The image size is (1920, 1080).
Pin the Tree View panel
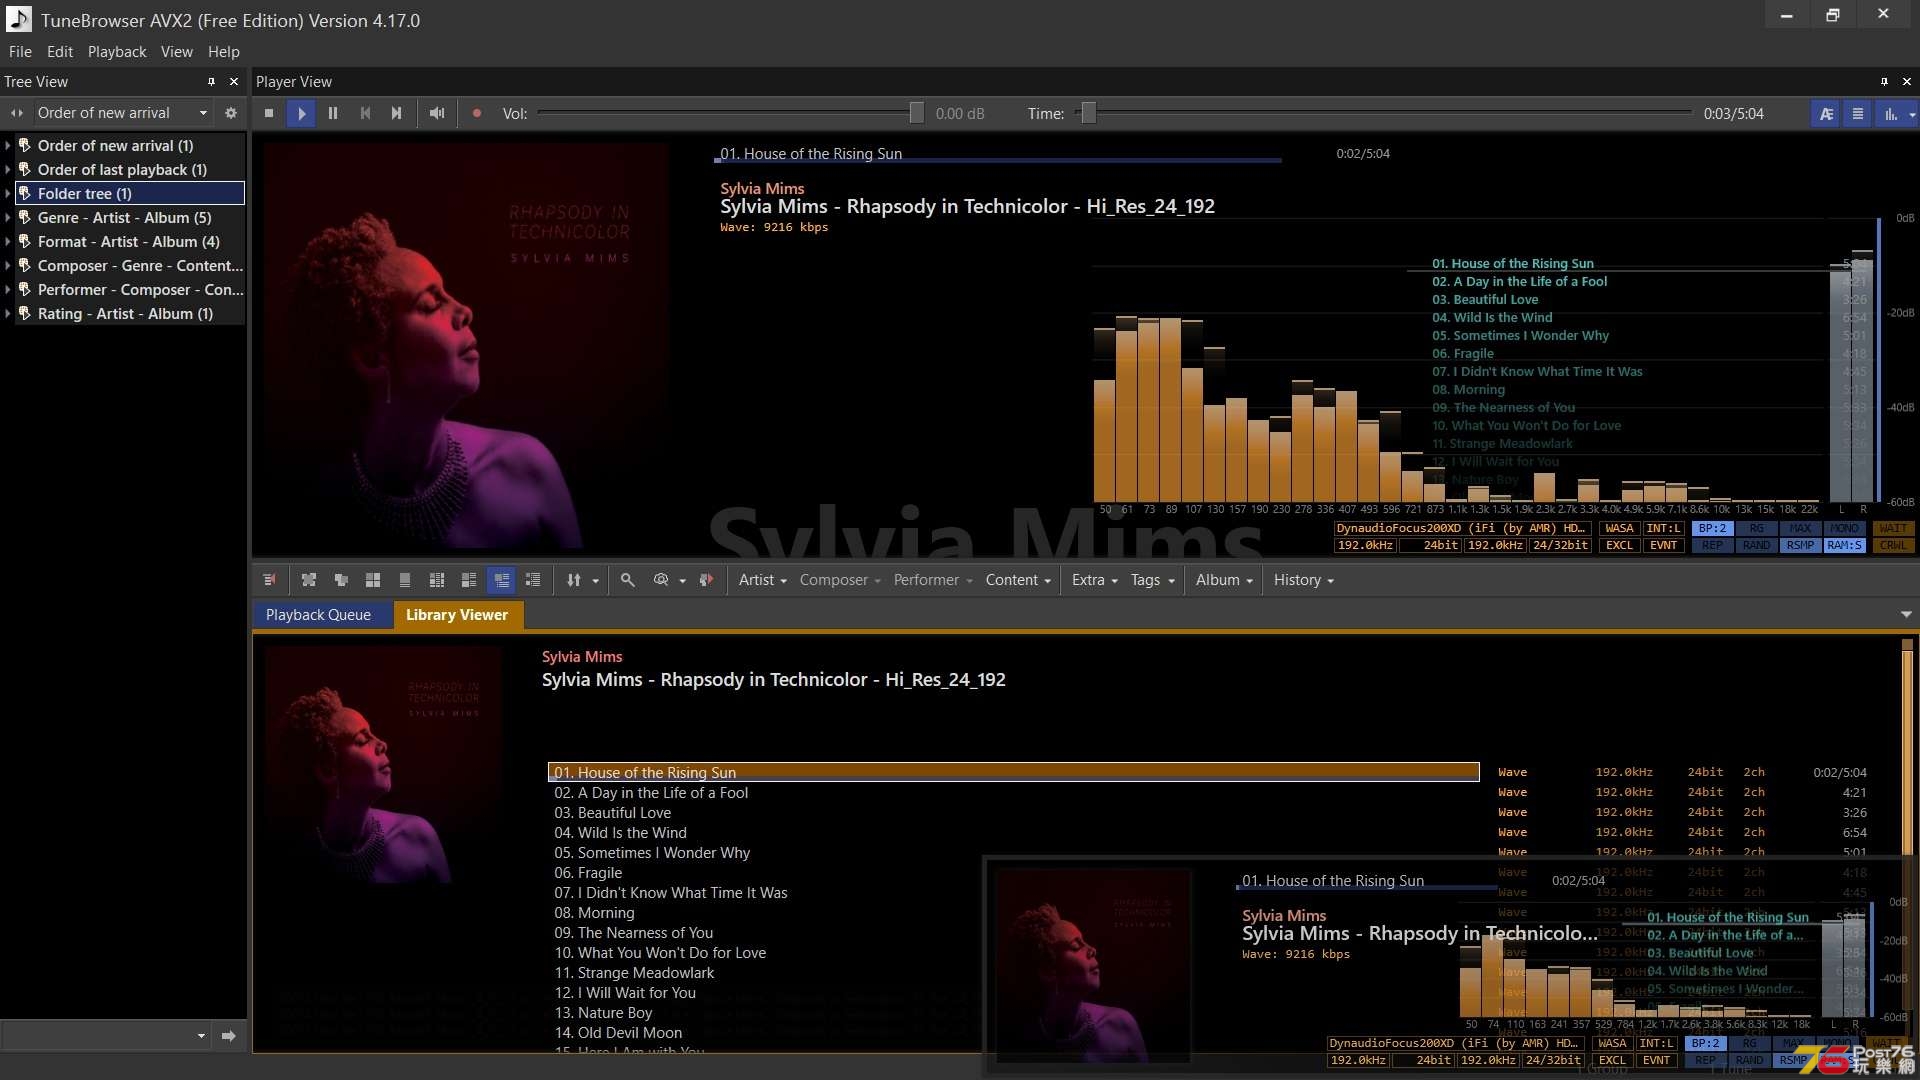pyautogui.click(x=211, y=82)
